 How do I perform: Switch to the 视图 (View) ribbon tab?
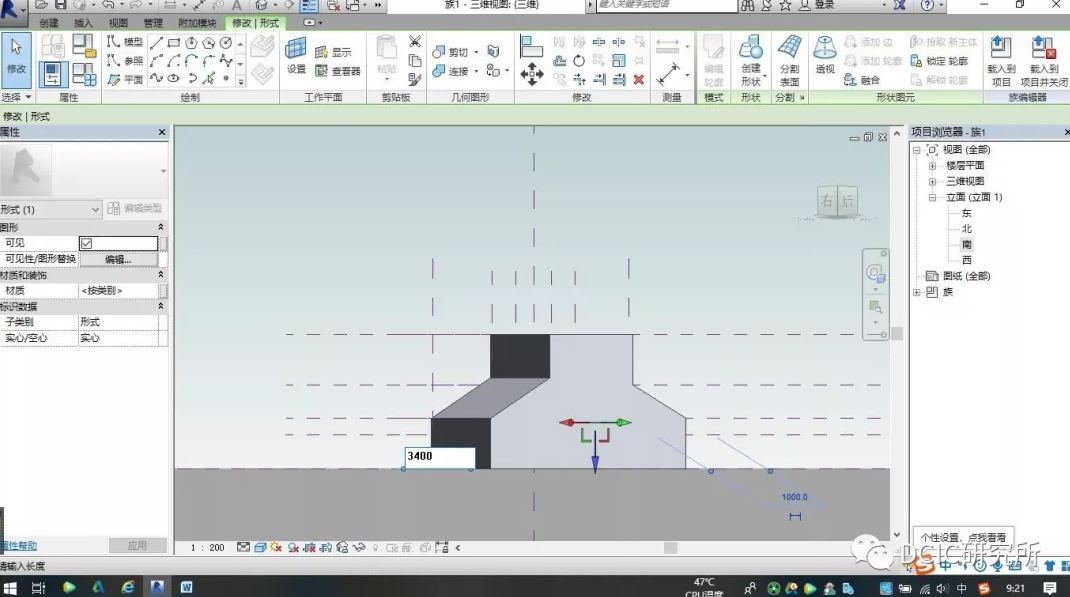tap(118, 23)
